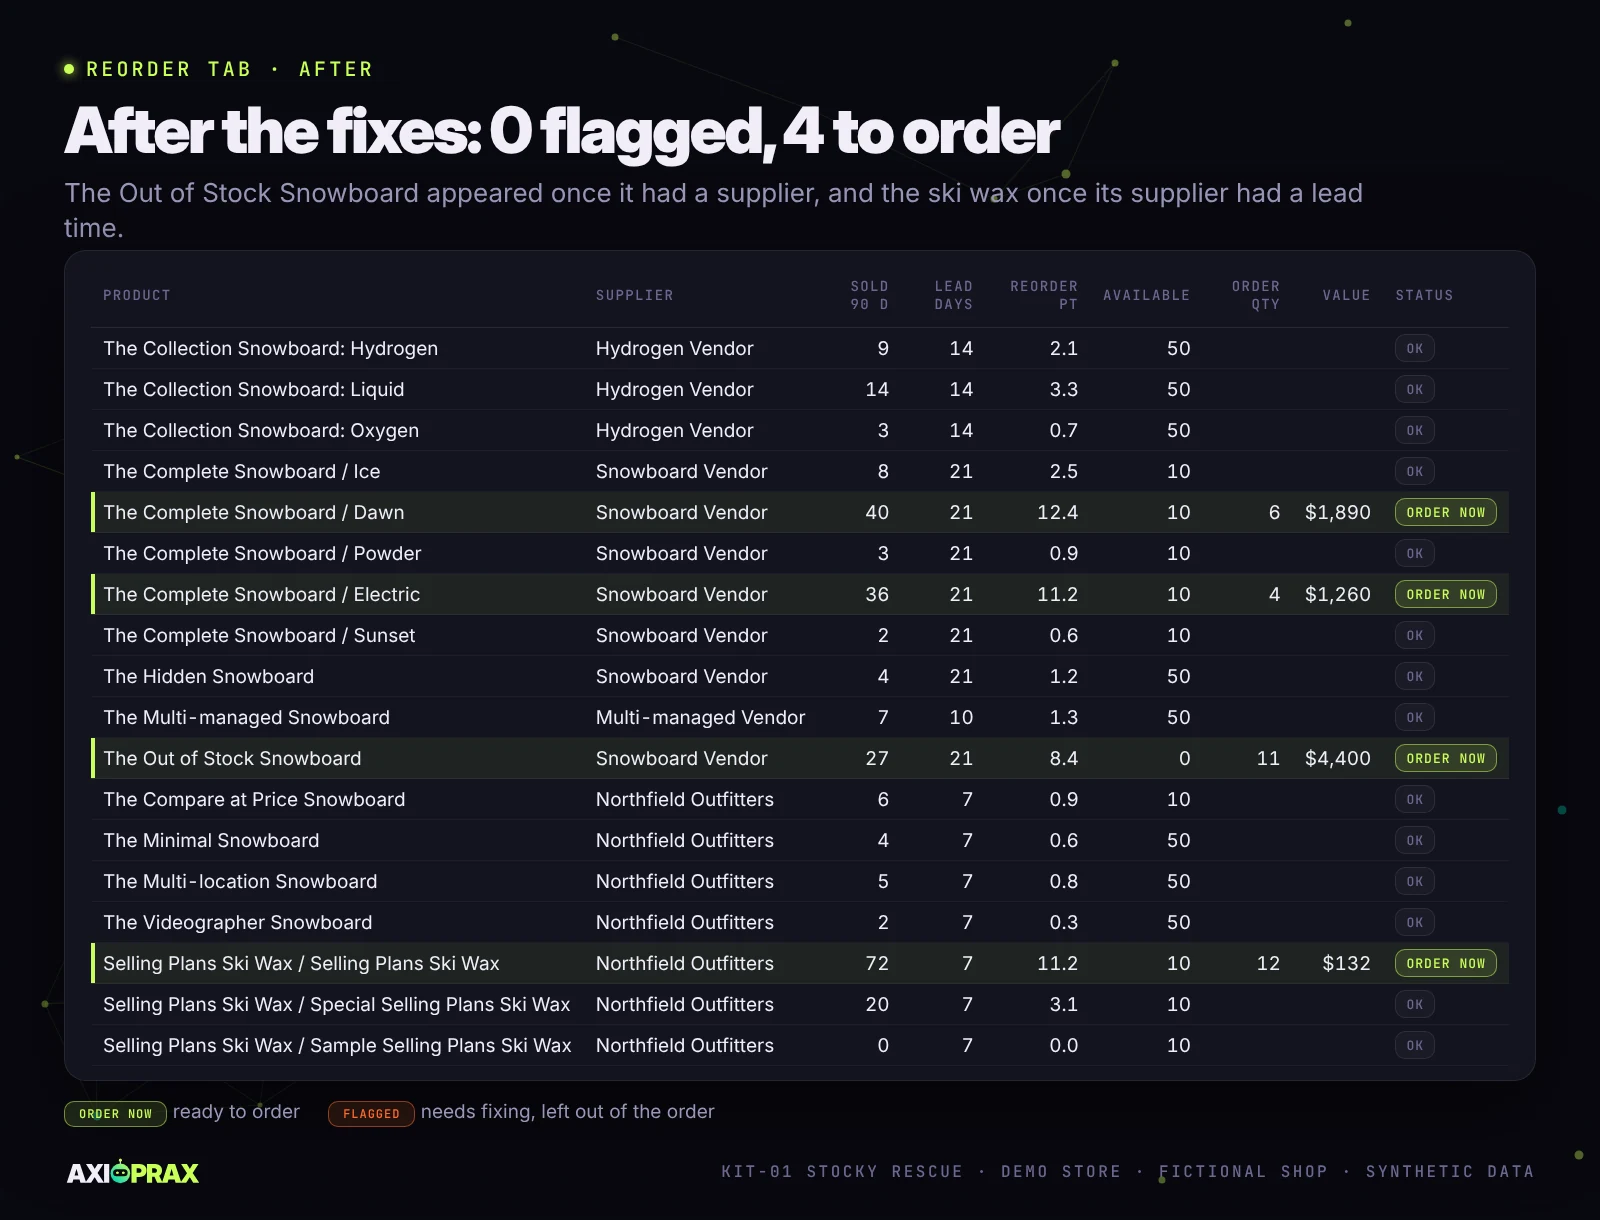Click the VALUE column header
1600x1220 pixels.
pyautogui.click(x=1346, y=295)
